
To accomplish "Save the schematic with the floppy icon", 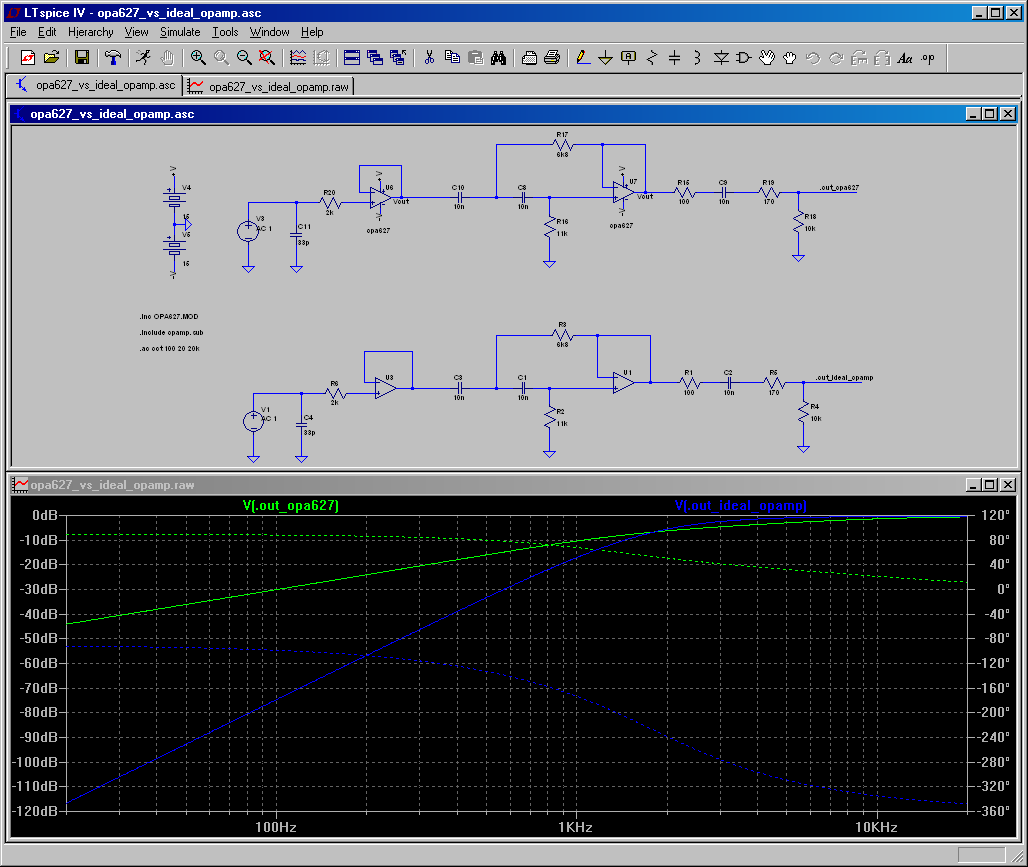I will click(x=82, y=58).
